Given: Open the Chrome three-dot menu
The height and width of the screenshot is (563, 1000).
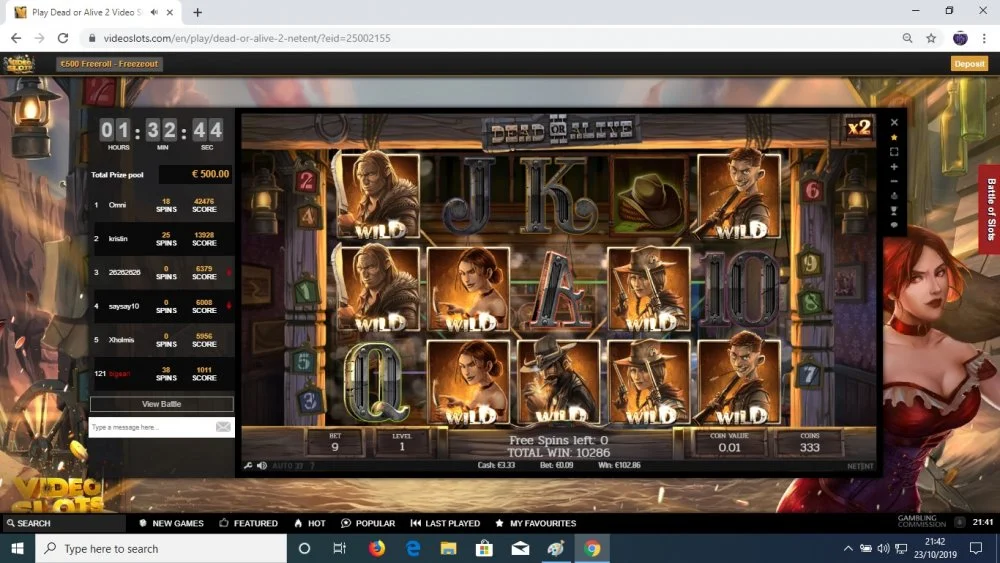Looking at the screenshot, I should coord(984,38).
